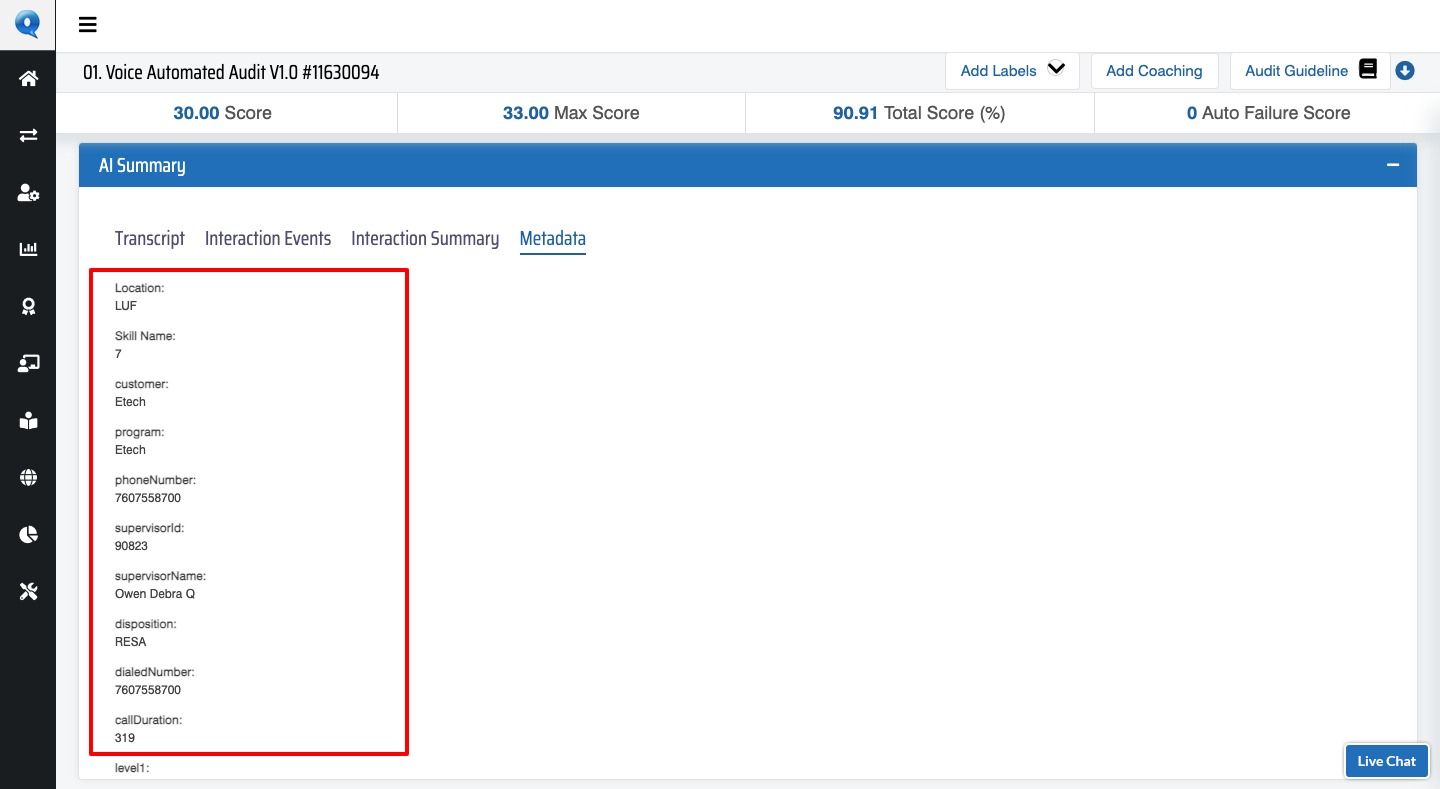Image resolution: width=1440 pixels, height=789 pixels.
Task: Click the award ribbon sidebar icon
Action: coord(28,307)
